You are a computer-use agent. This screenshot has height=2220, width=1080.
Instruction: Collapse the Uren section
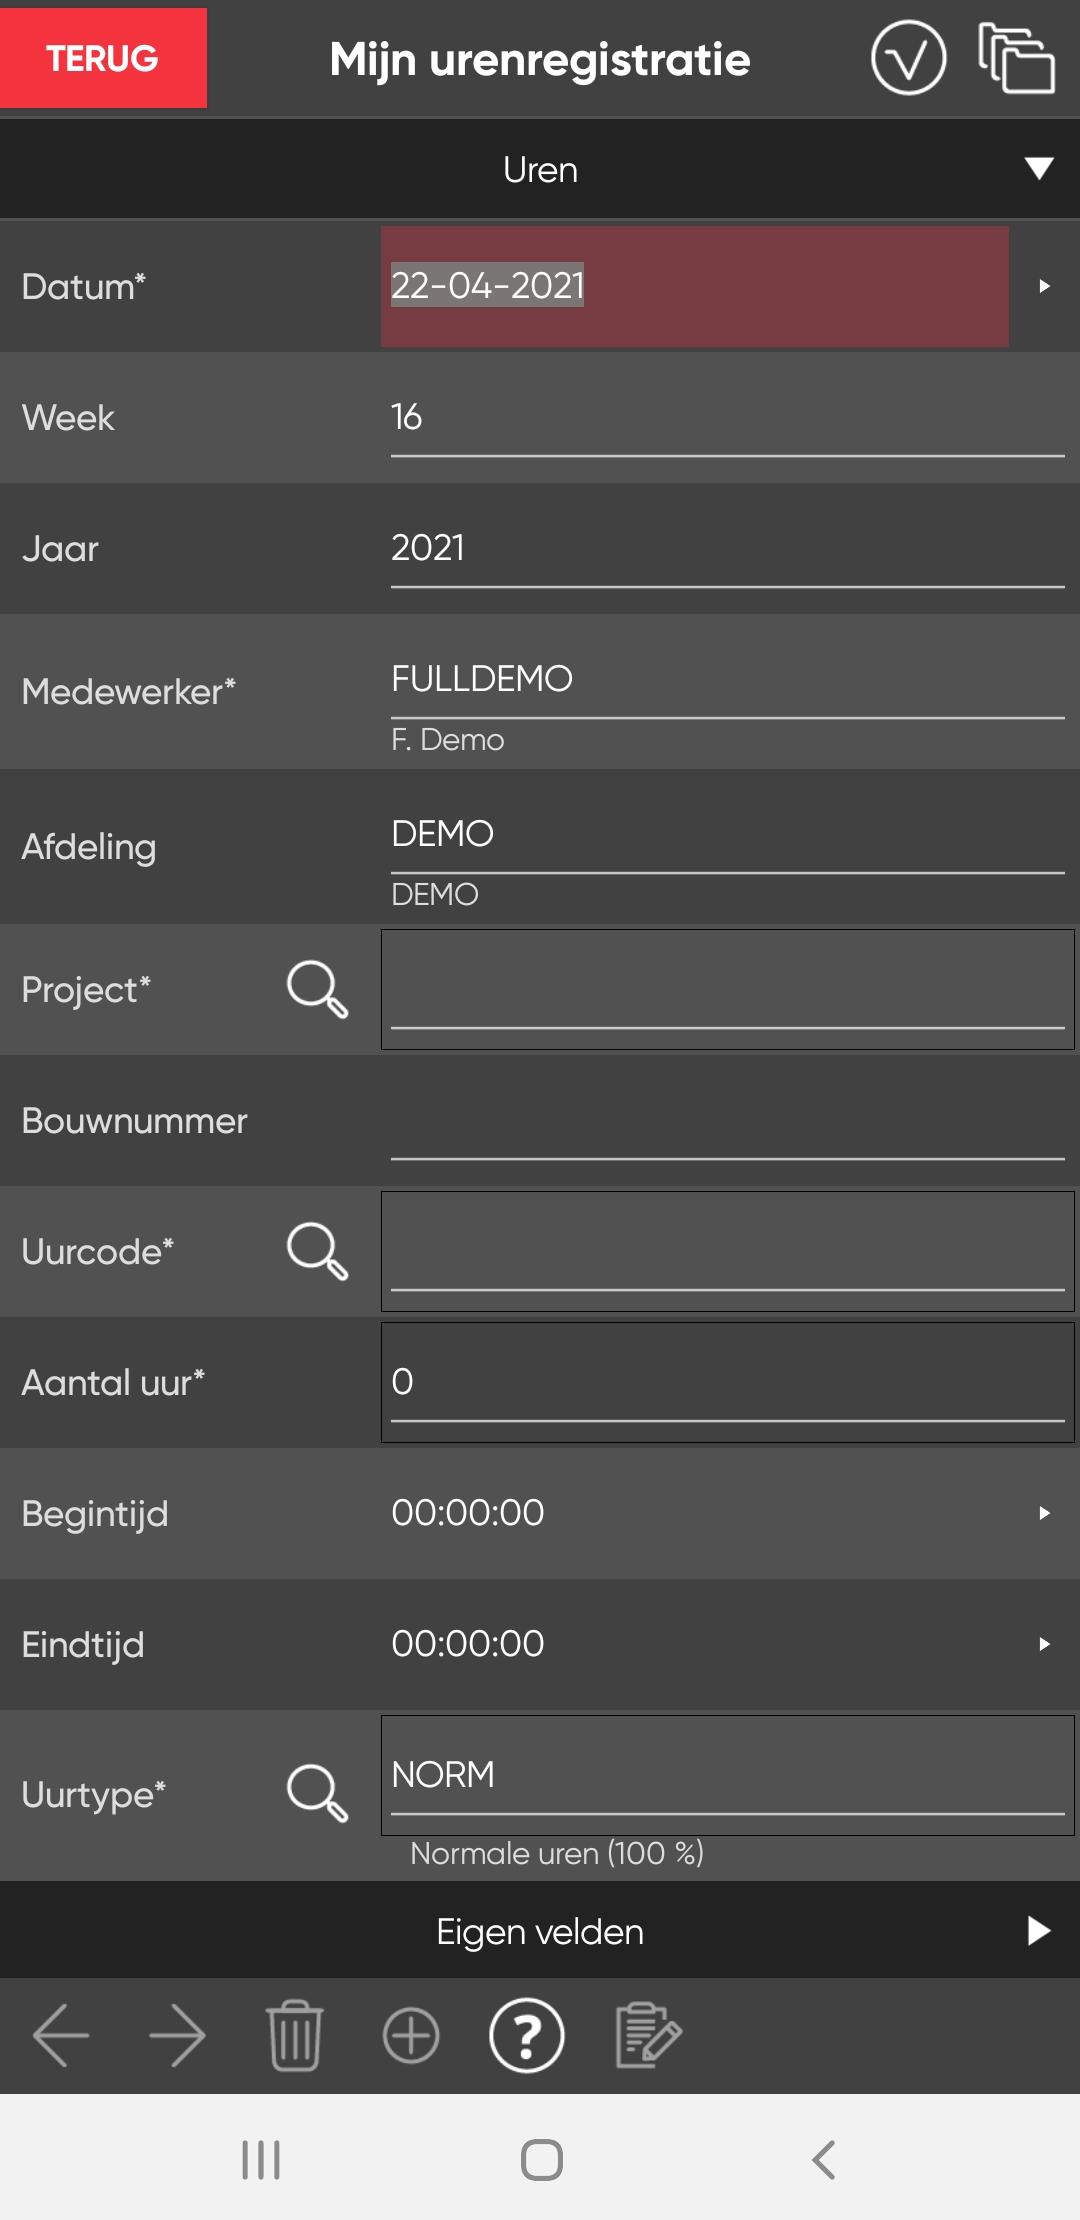click(x=1039, y=169)
